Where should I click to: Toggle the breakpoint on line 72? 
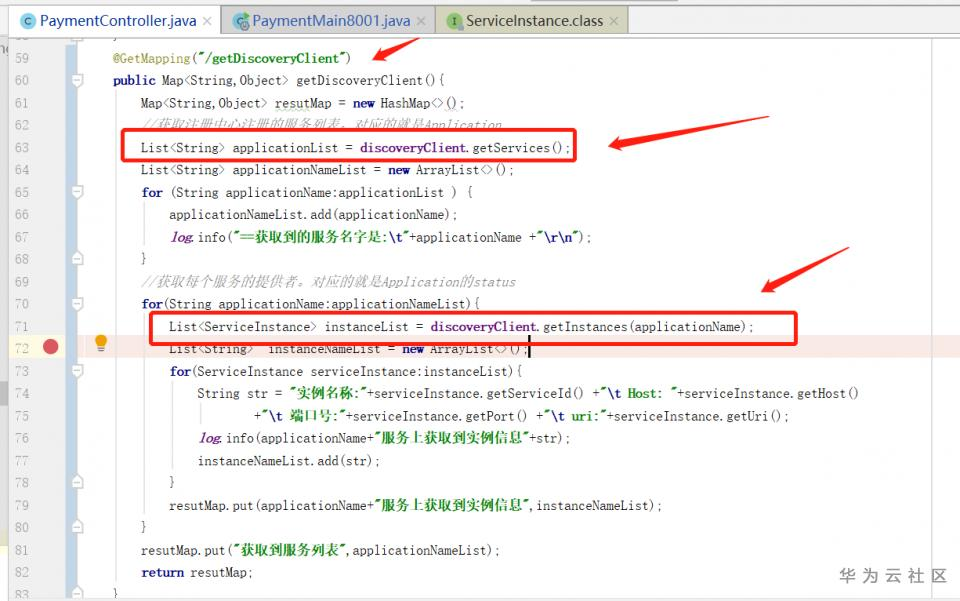tap(51, 347)
